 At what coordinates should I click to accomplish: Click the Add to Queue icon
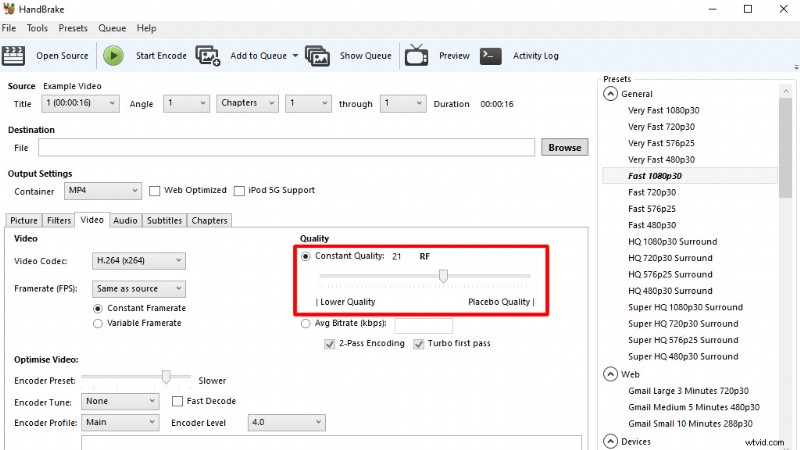[208, 55]
